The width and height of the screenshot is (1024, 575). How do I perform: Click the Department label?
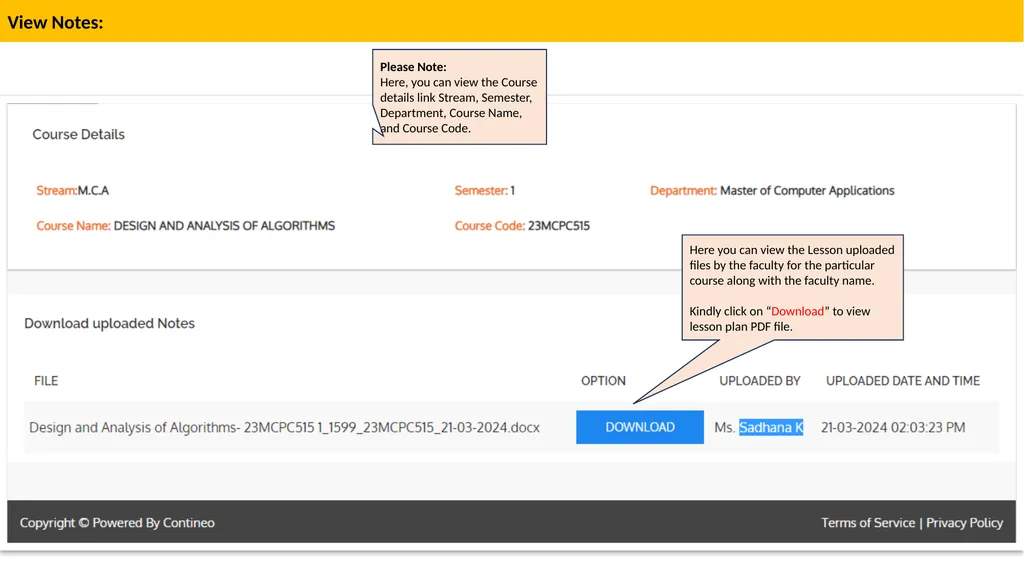click(x=683, y=191)
